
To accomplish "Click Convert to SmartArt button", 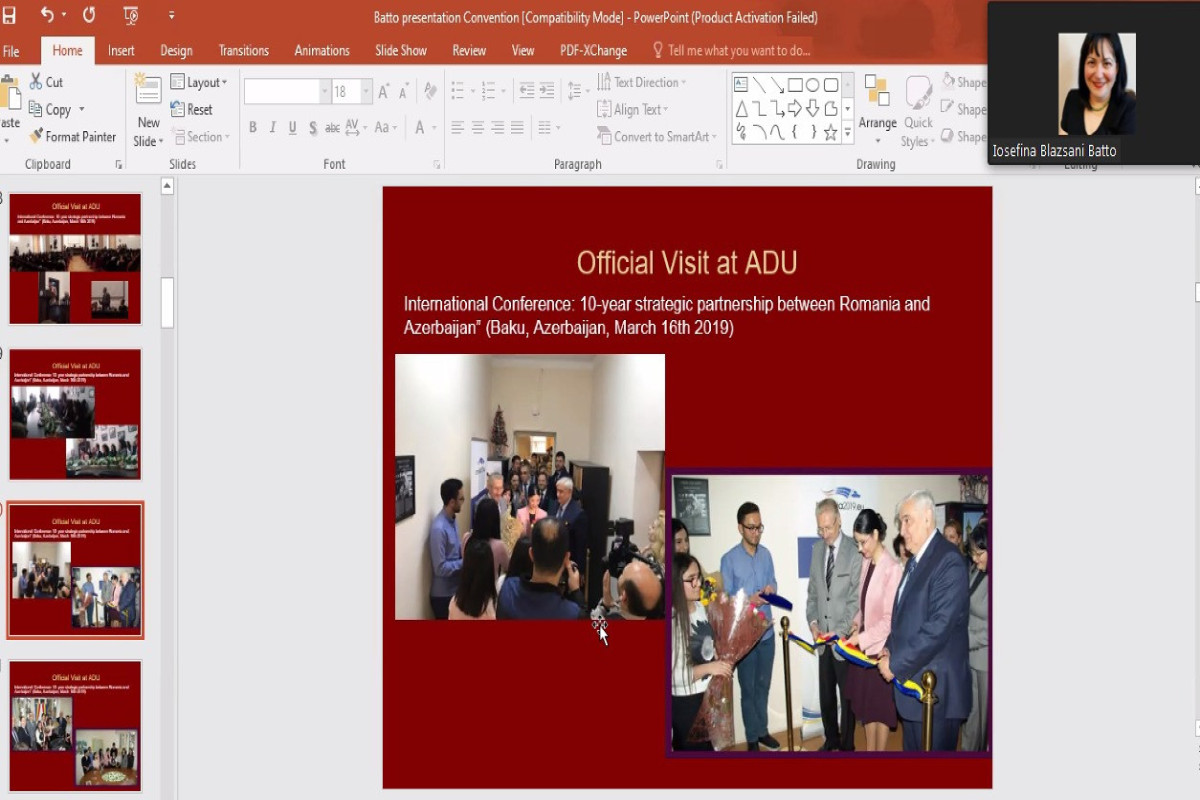I will coord(657,136).
